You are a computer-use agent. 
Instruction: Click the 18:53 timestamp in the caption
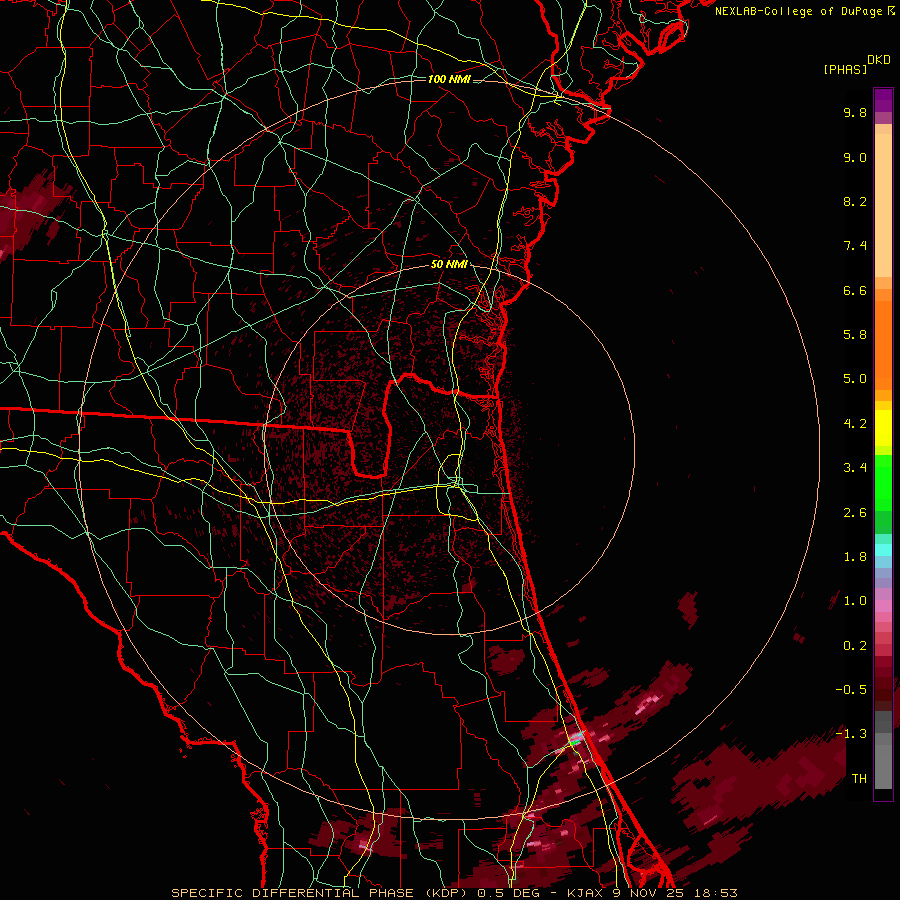714,893
